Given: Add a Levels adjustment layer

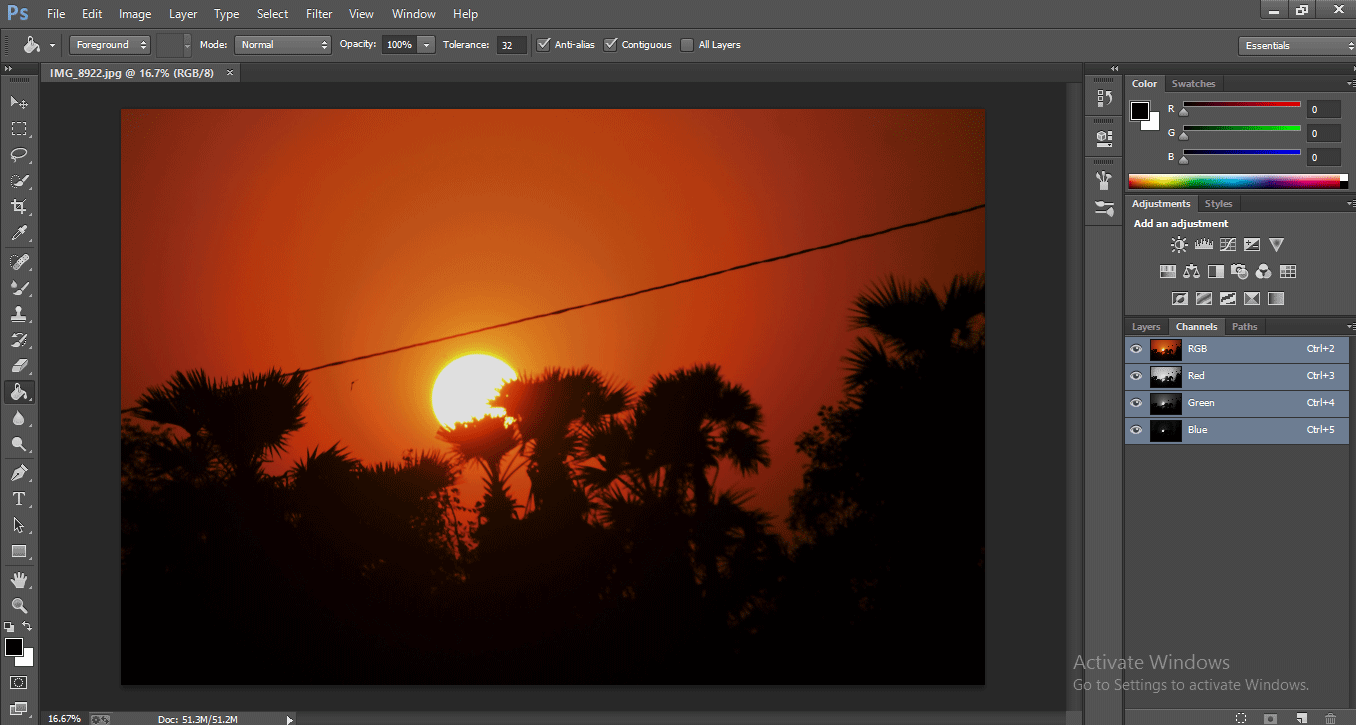Looking at the screenshot, I should (1203, 244).
